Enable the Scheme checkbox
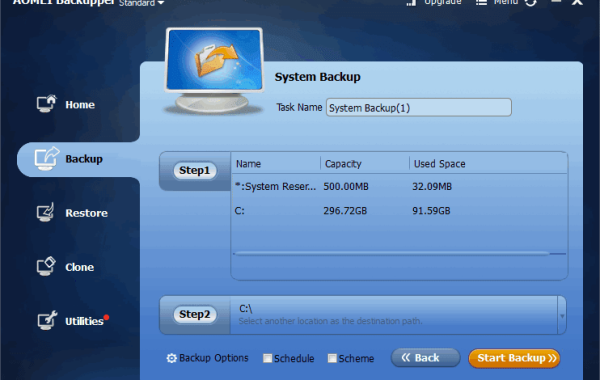 (332, 358)
